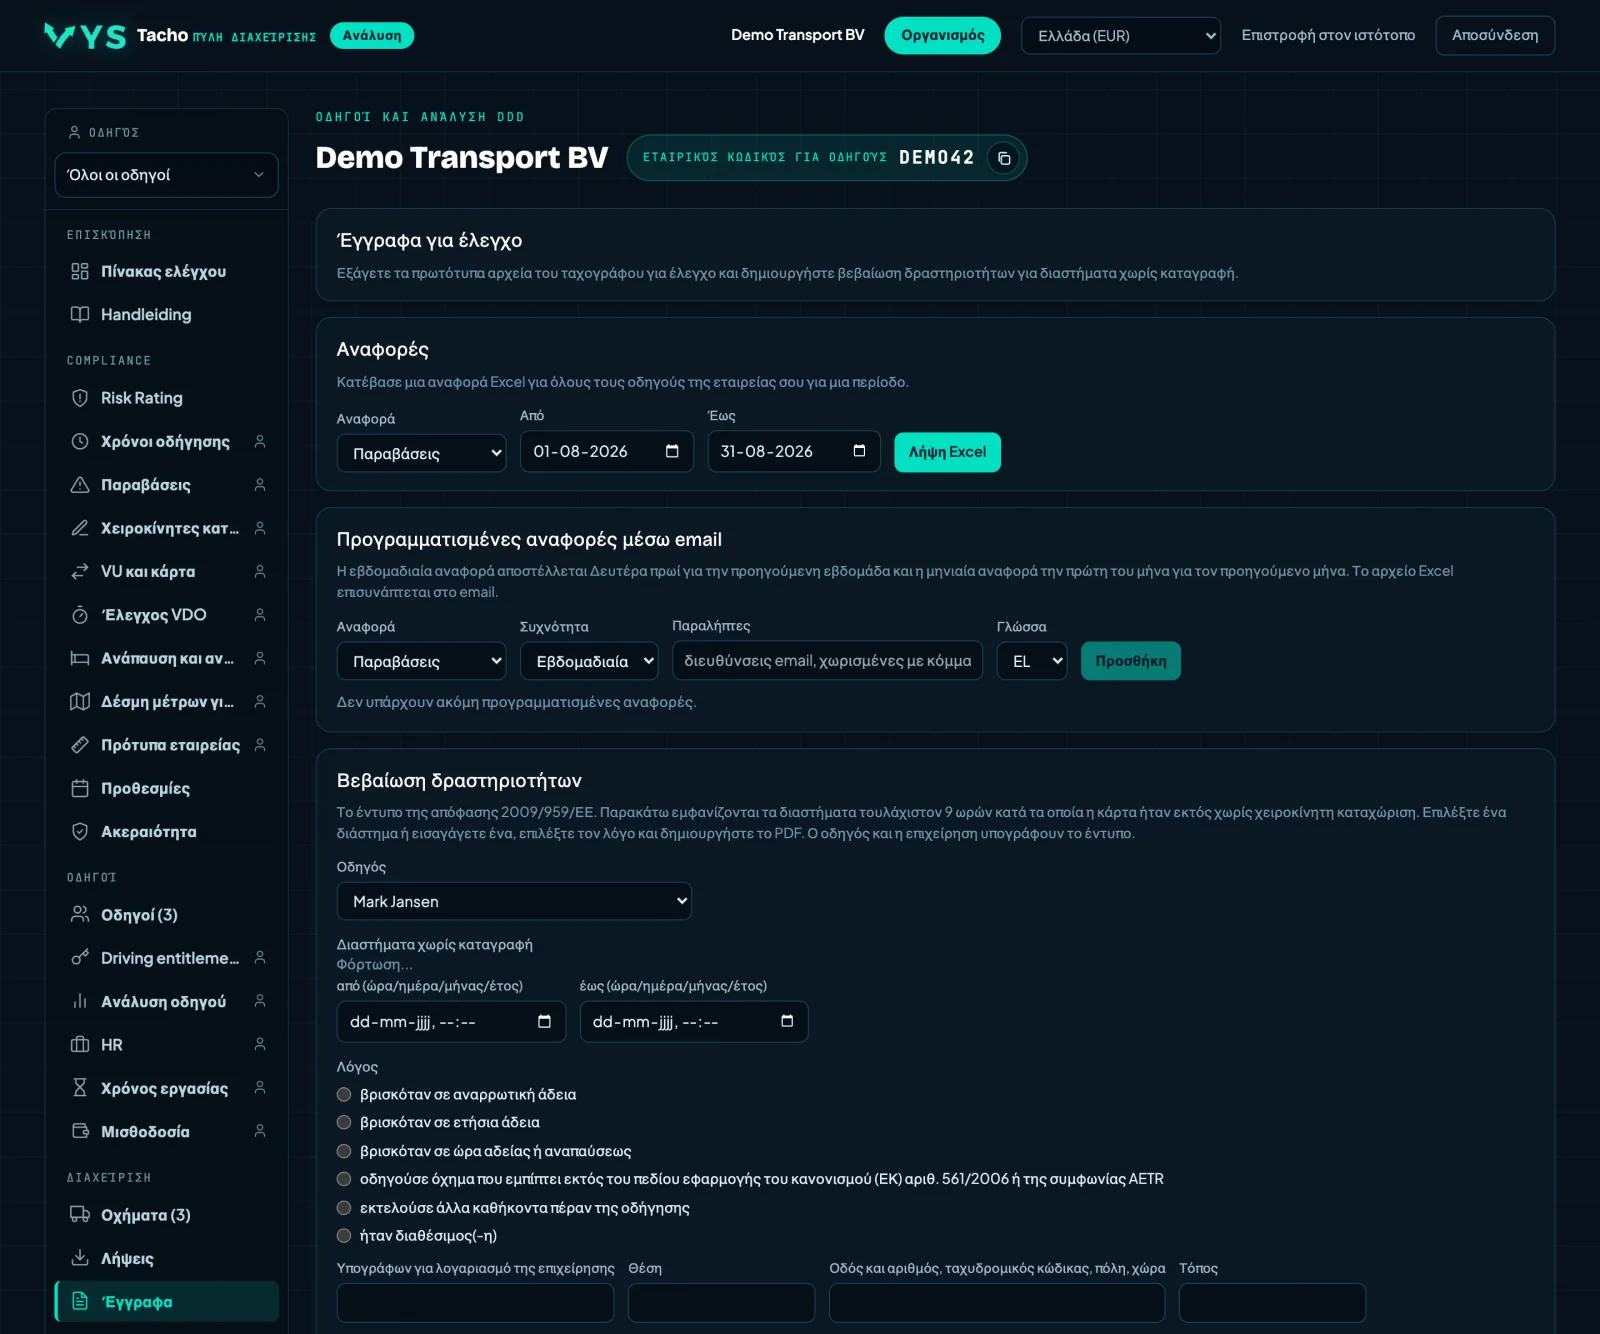Open the Παραβάσεις warning triangle icon
1600x1334 pixels.
[80, 485]
